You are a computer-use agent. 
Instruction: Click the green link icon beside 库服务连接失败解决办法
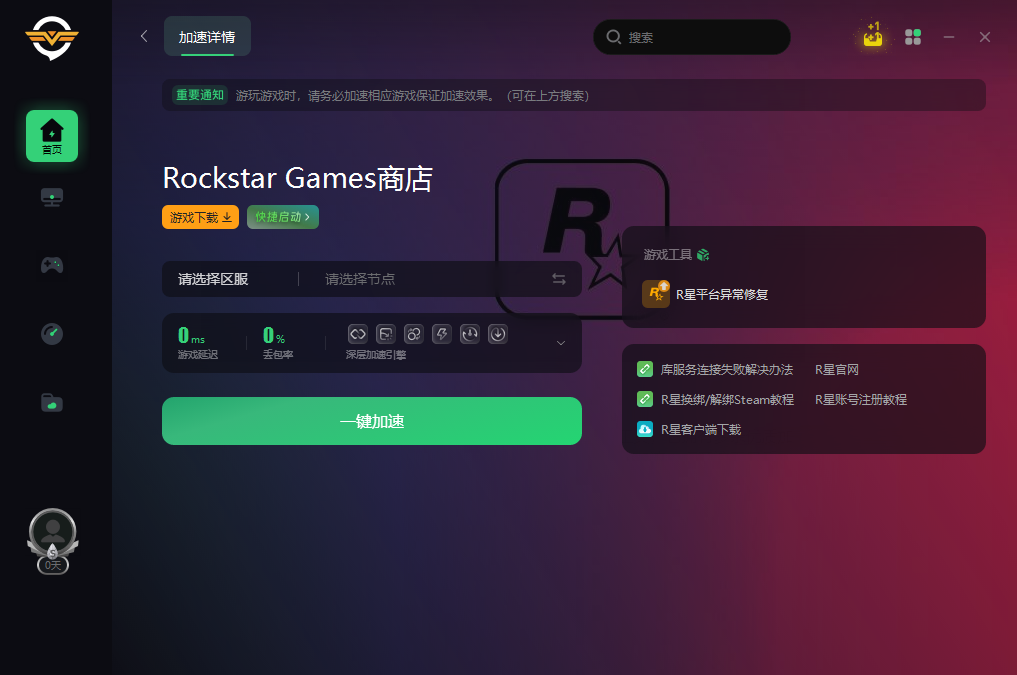click(645, 369)
